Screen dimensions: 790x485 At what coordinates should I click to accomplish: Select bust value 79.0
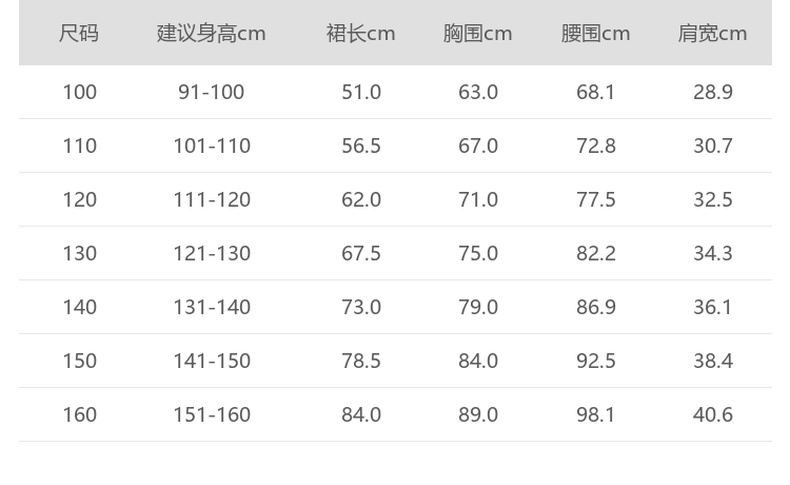click(478, 307)
